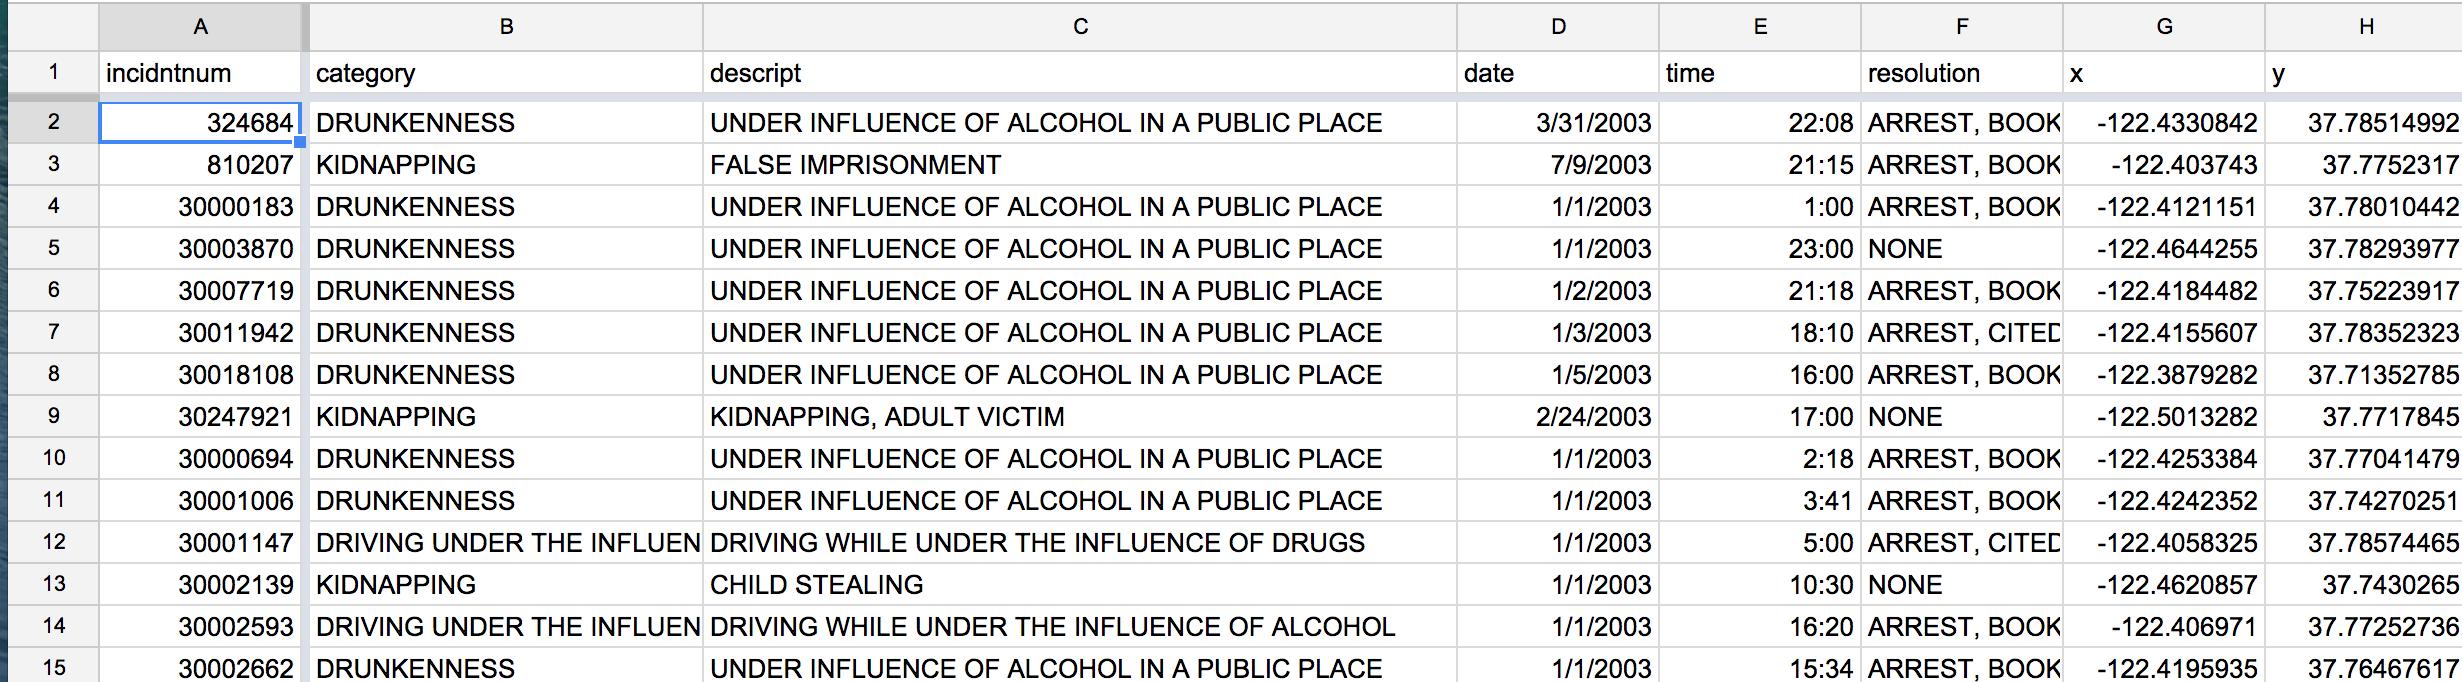Select row 9 header

click(53, 416)
